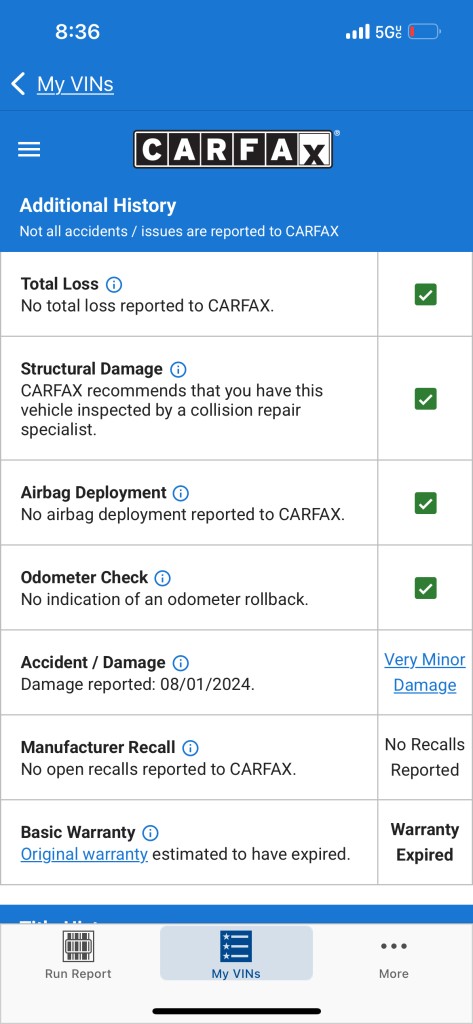473x1024 pixels.
Task: Click the Structural Damage green checkbox
Action: (x=425, y=399)
